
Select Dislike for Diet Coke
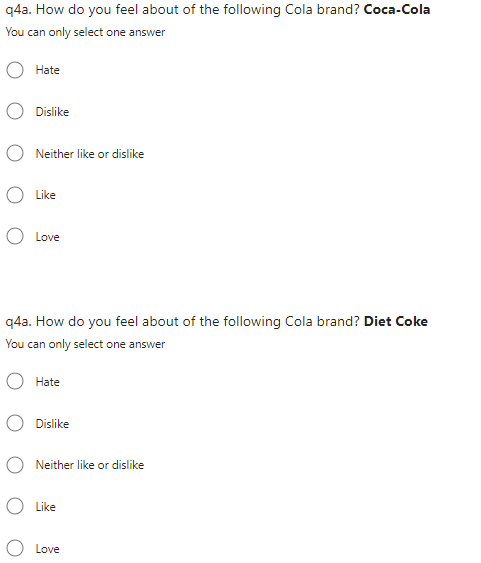coord(15,423)
